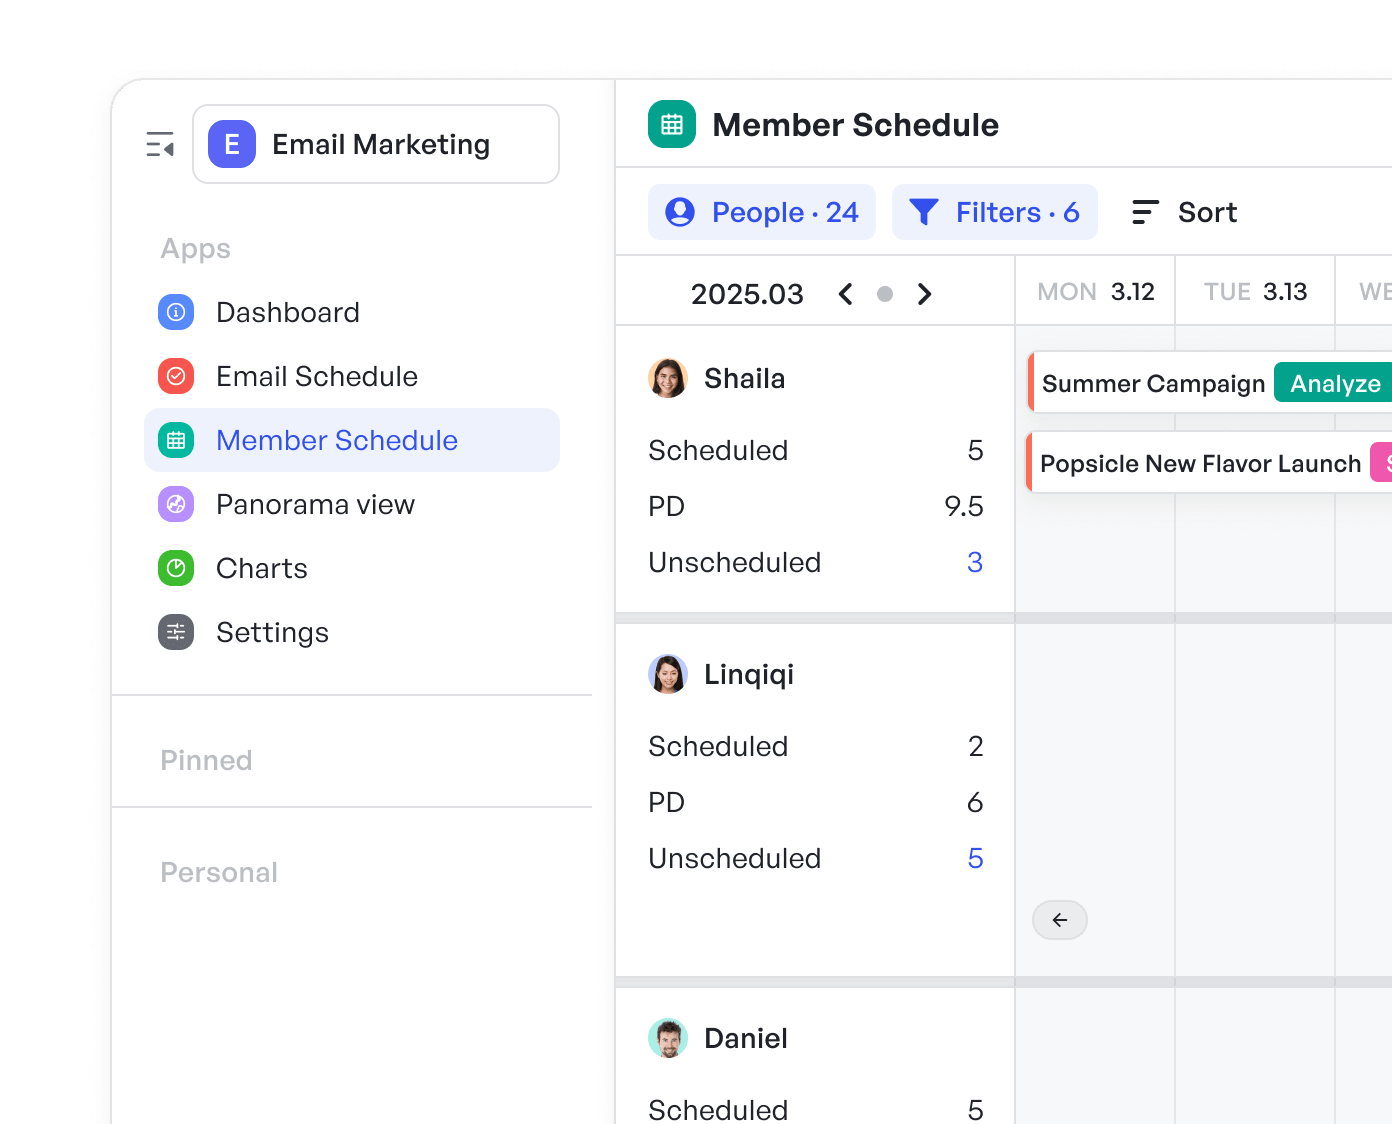Select the TUE 3.13 column header

point(1256,291)
